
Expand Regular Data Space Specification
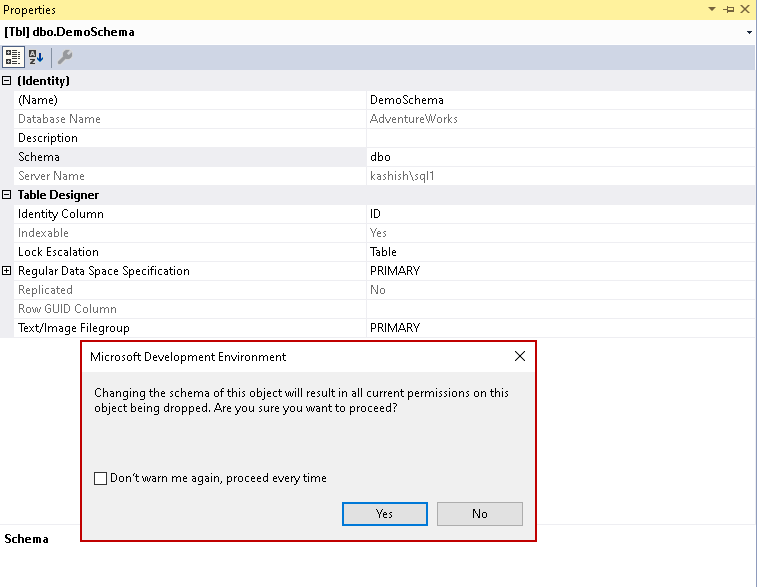click(7, 271)
